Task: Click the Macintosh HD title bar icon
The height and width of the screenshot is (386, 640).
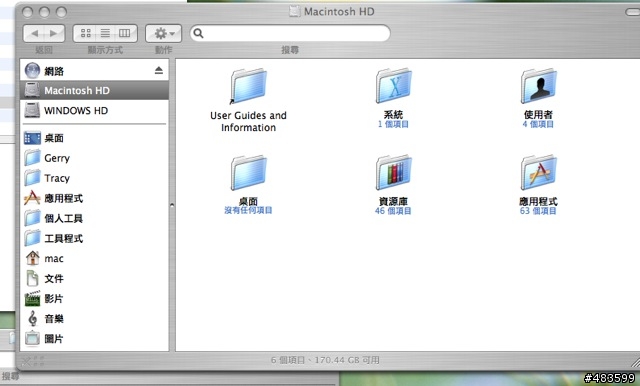Action: tap(295, 11)
